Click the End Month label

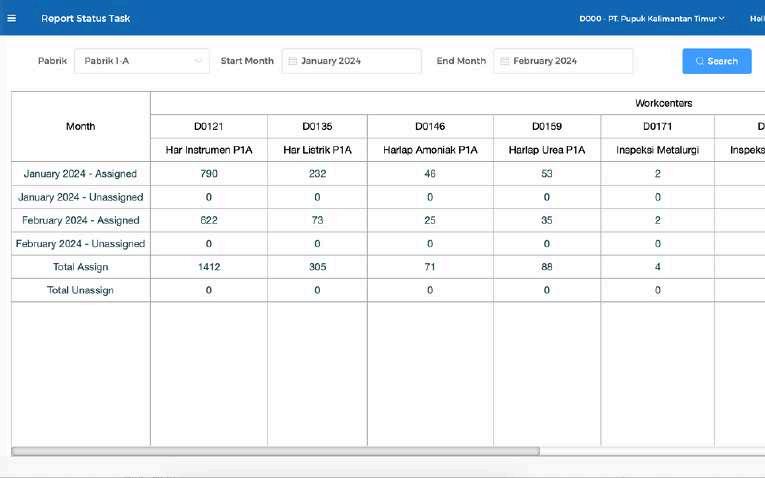coord(461,61)
